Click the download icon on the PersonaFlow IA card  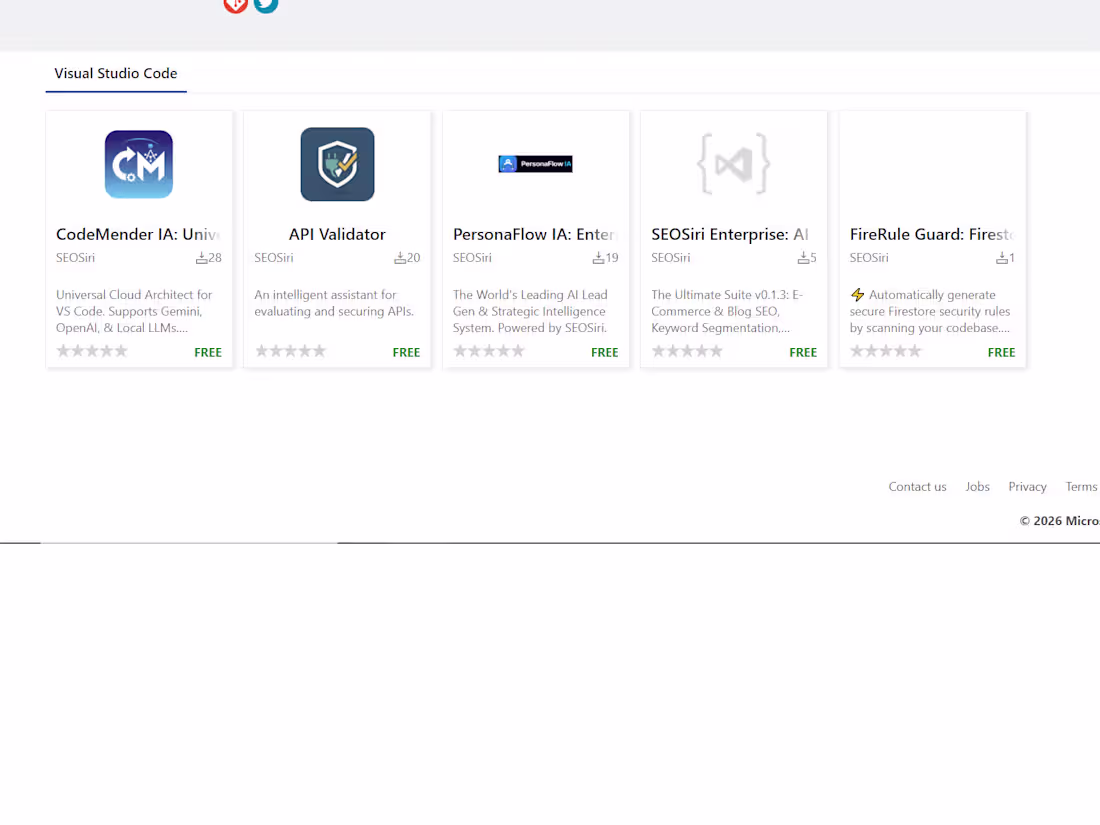point(598,257)
